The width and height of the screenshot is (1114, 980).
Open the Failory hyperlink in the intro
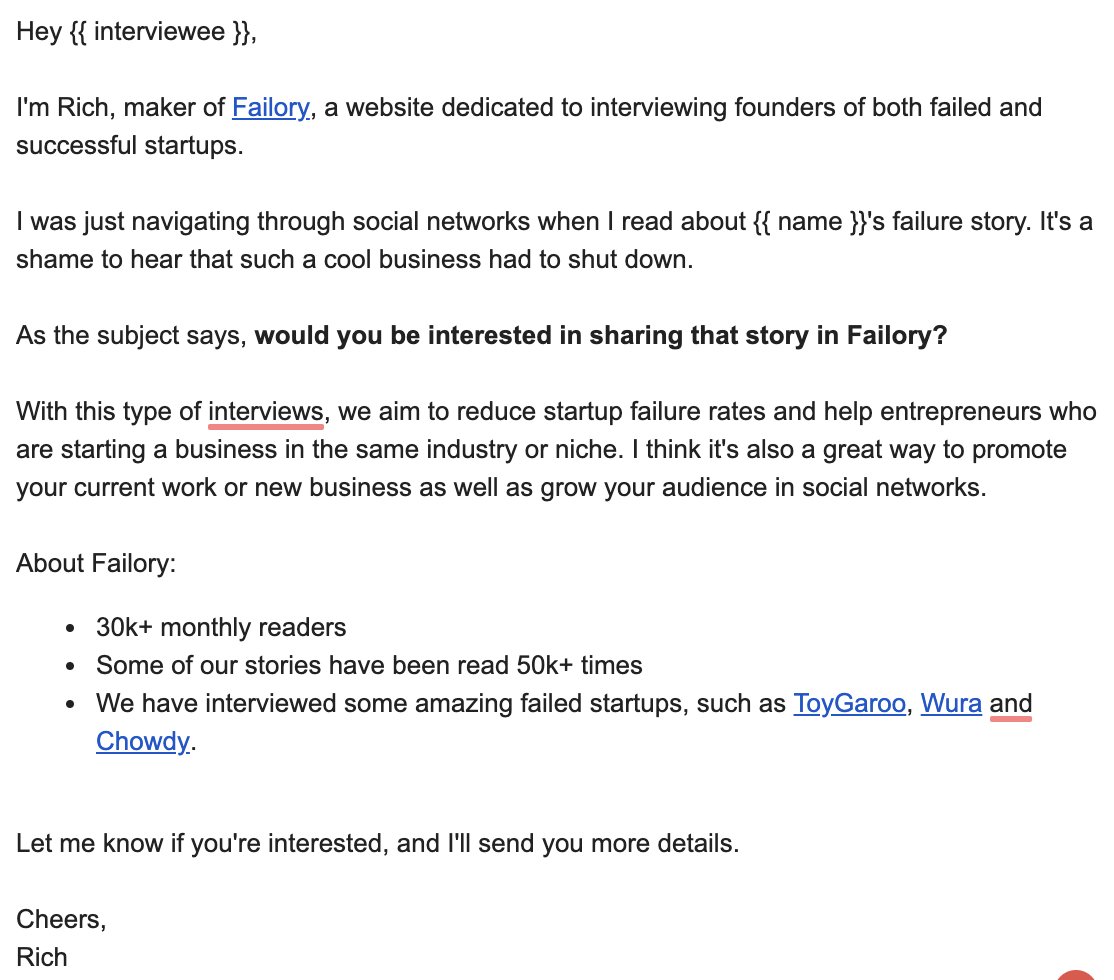[271, 107]
